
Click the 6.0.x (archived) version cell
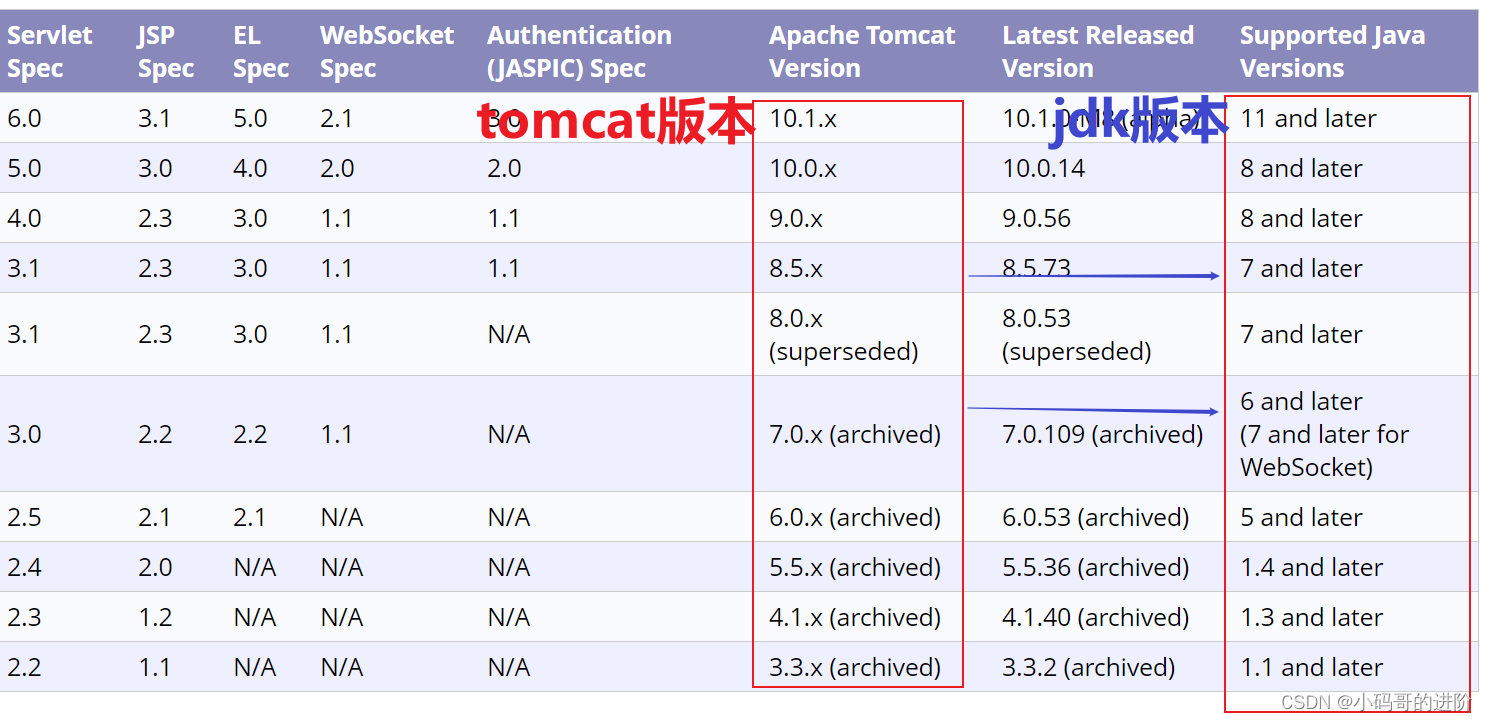855,517
